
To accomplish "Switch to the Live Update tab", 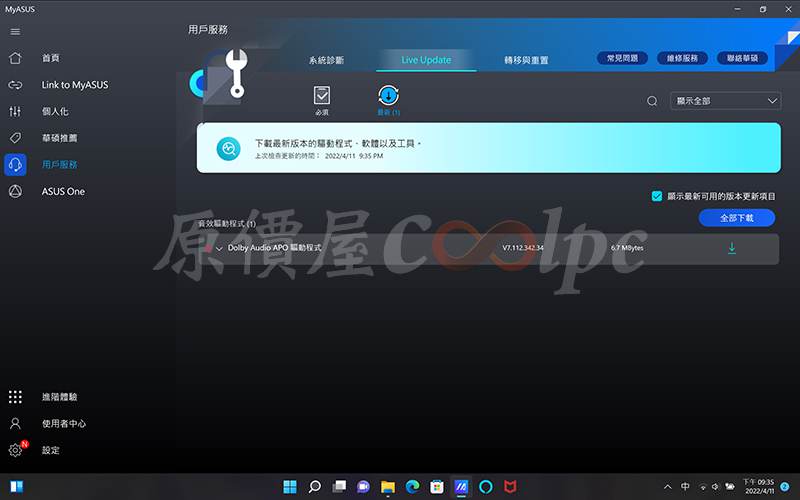I will (x=426, y=60).
